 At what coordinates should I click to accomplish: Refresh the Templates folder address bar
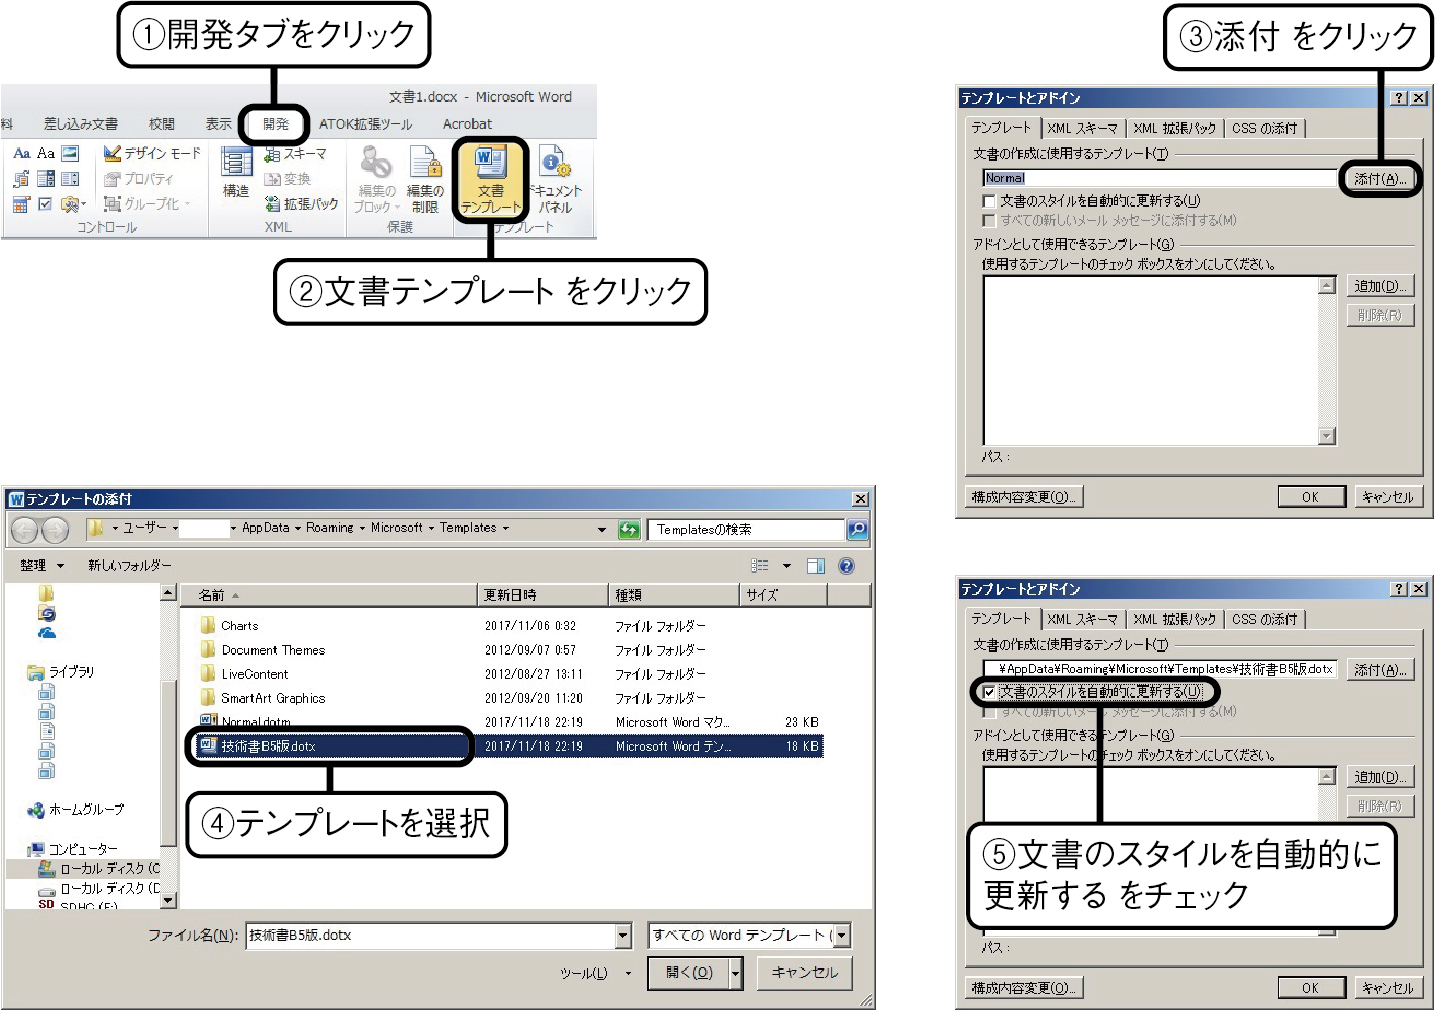[629, 529]
